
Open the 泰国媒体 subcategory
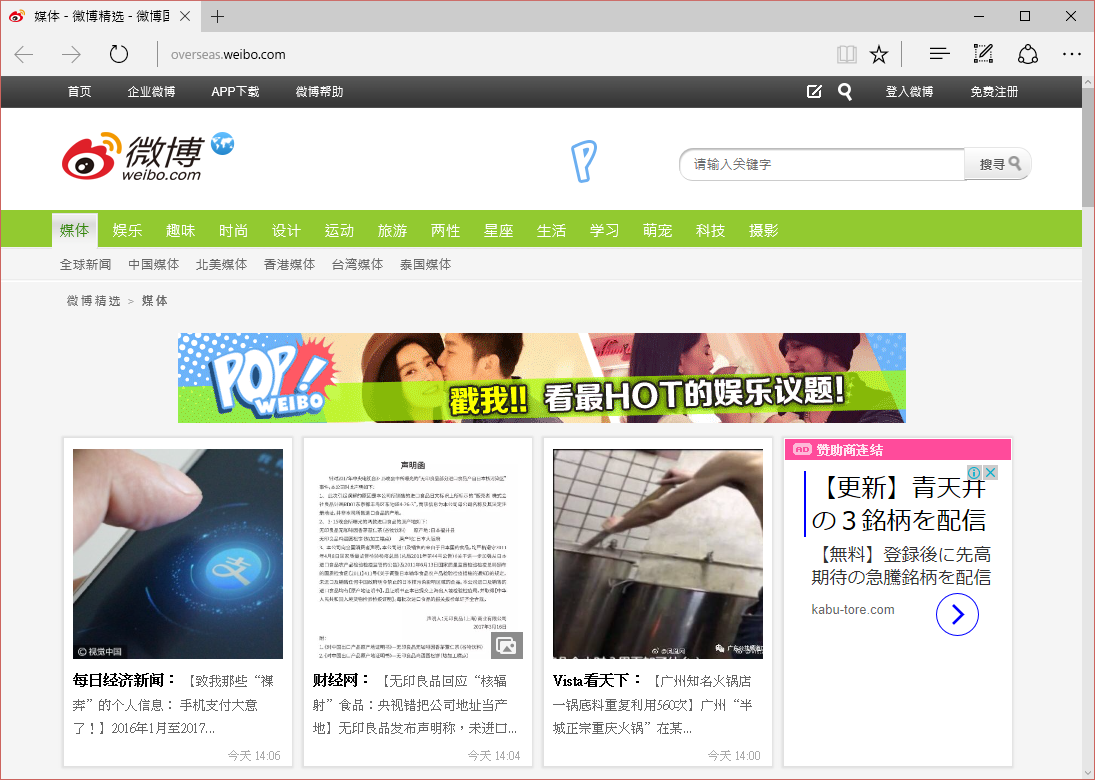[425, 265]
